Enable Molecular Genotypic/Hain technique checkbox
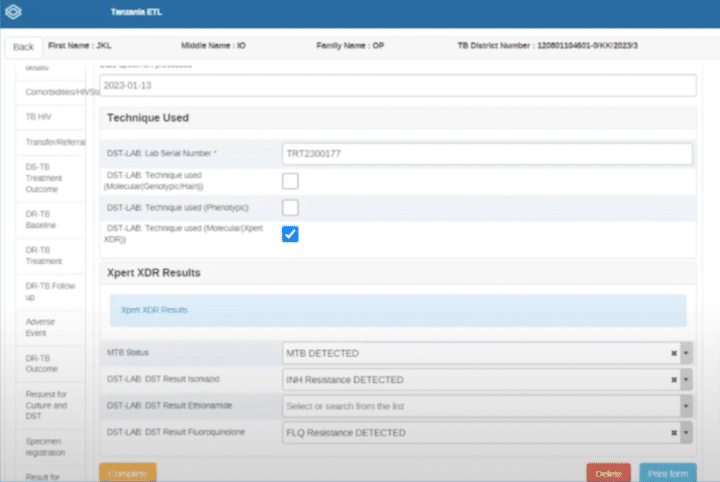Image resolution: width=720 pixels, height=482 pixels. click(290, 181)
